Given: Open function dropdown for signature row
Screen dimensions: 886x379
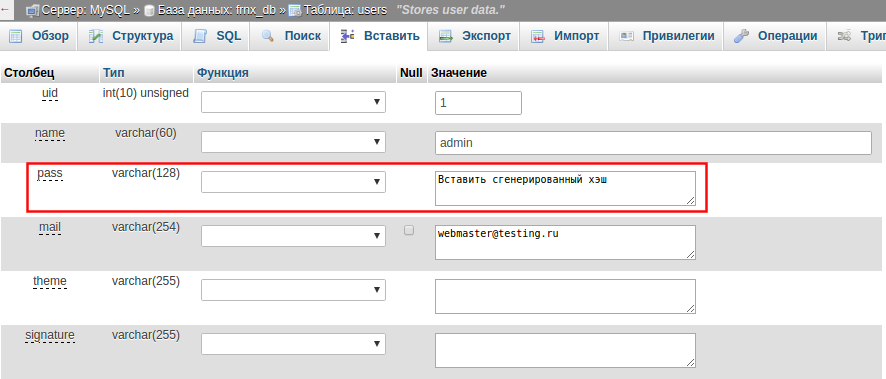Looking at the screenshot, I should tap(293, 344).
